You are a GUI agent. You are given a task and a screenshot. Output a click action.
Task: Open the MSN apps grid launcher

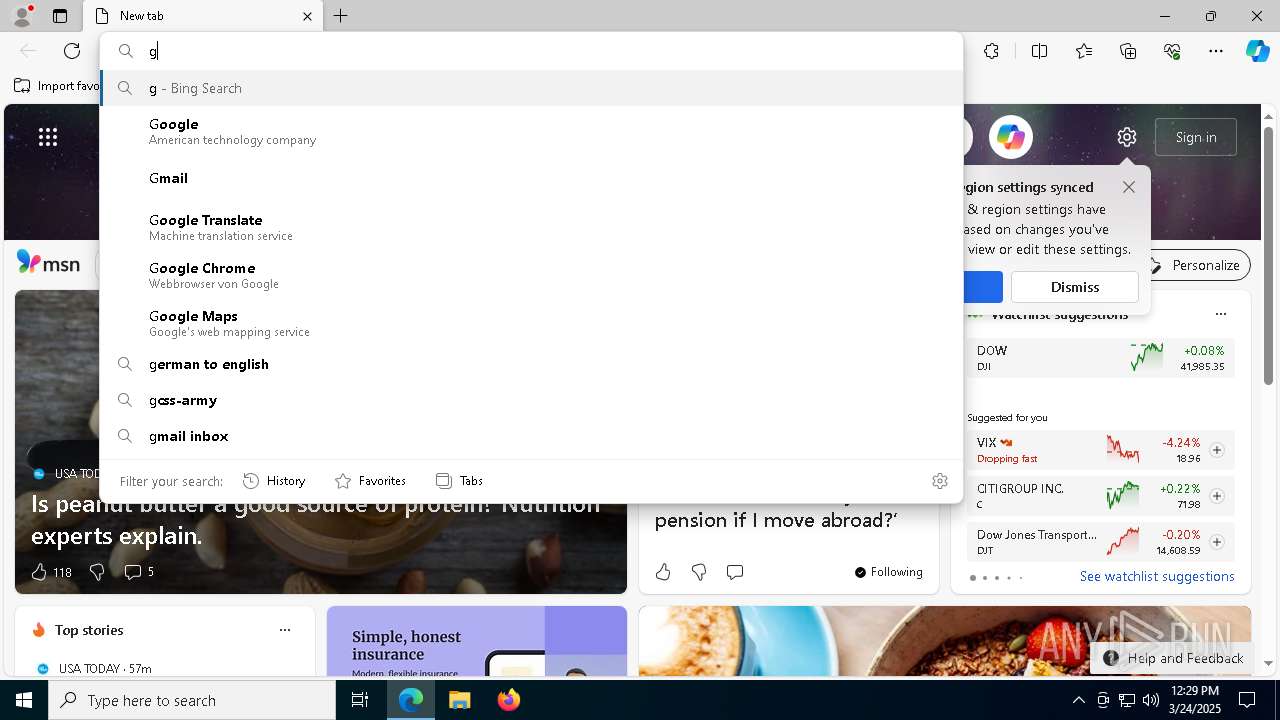tap(48, 137)
